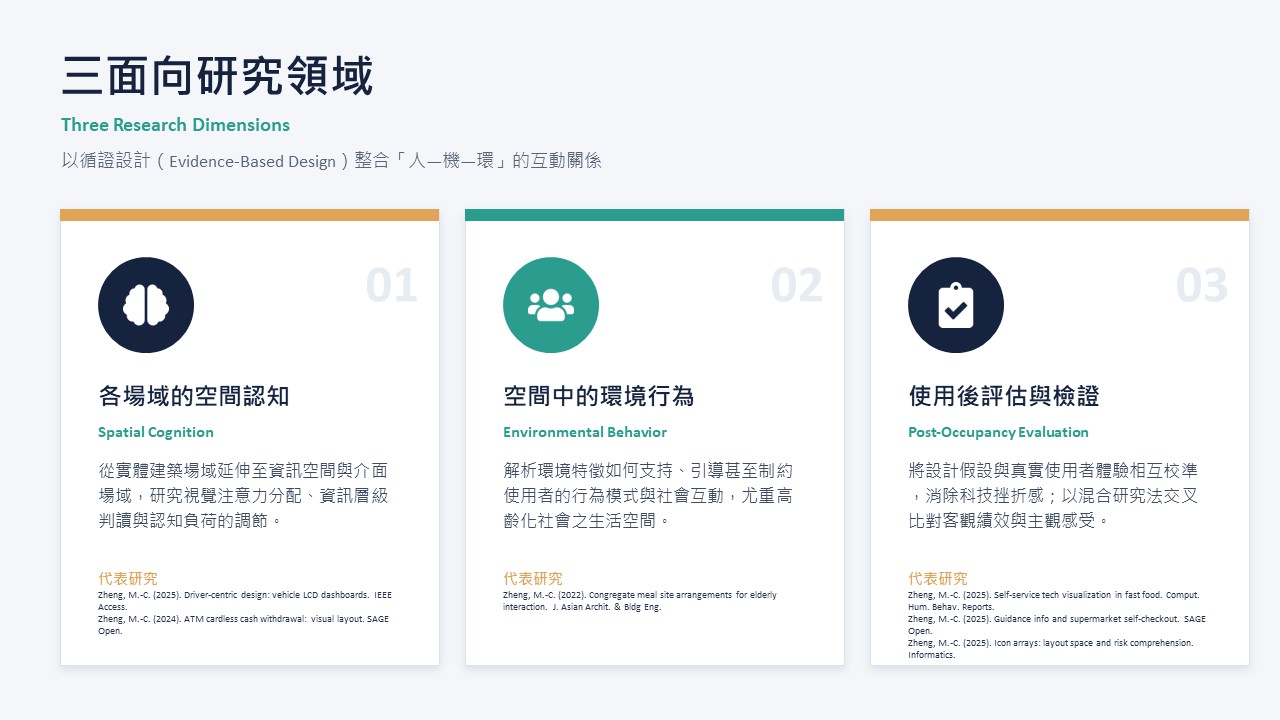
Task: Select the heading 各場域的空間認知
Action: [194, 396]
